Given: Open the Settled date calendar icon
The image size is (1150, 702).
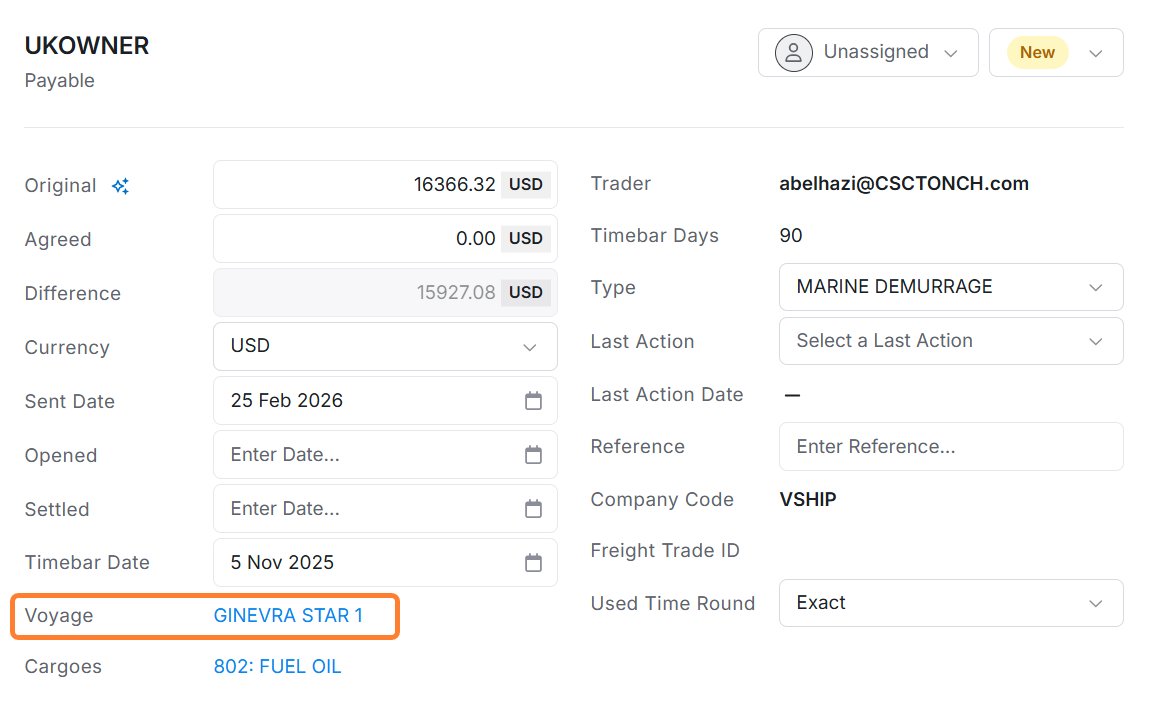Looking at the screenshot, I should pos(533,509).
